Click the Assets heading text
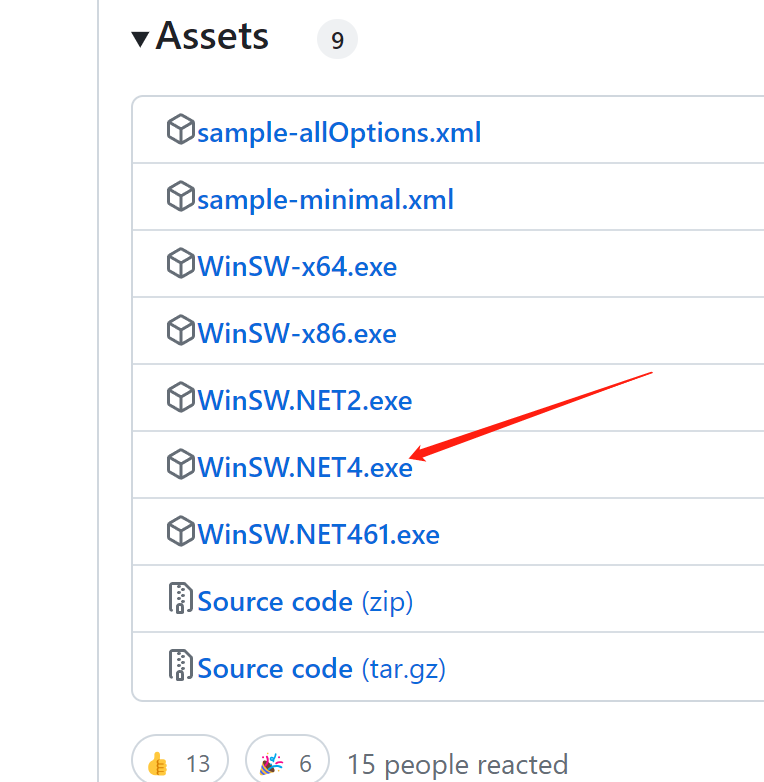Image resolution: width=764 pixels, height=782 pixels. pos(212,36)
